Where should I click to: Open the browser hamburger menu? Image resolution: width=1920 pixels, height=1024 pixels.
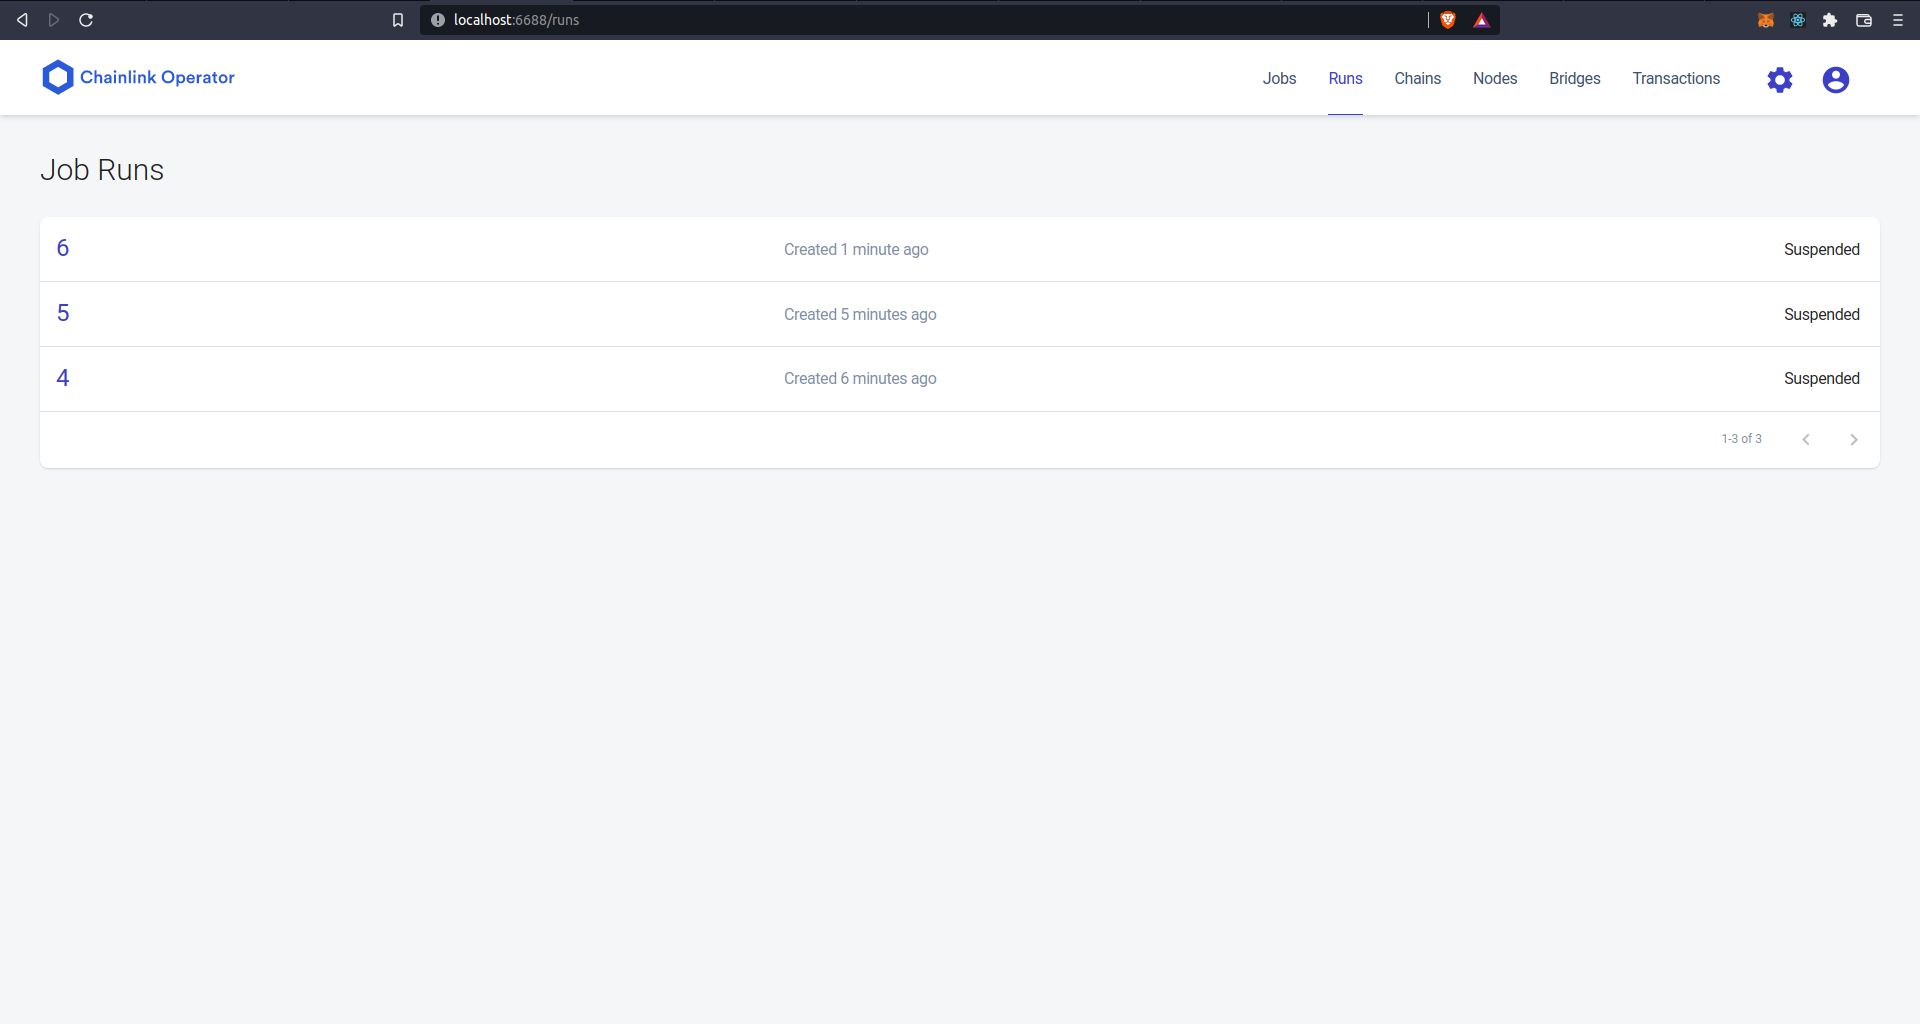coord(1898,20)
